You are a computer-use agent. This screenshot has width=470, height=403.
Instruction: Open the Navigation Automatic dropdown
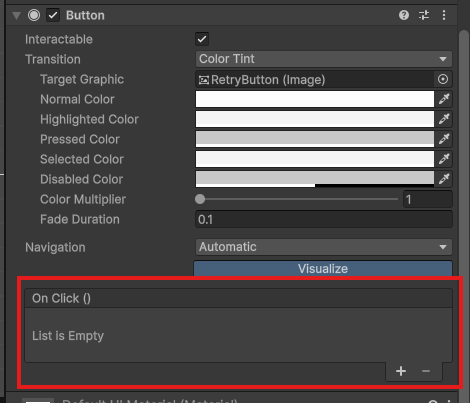[x=324, y=247]
